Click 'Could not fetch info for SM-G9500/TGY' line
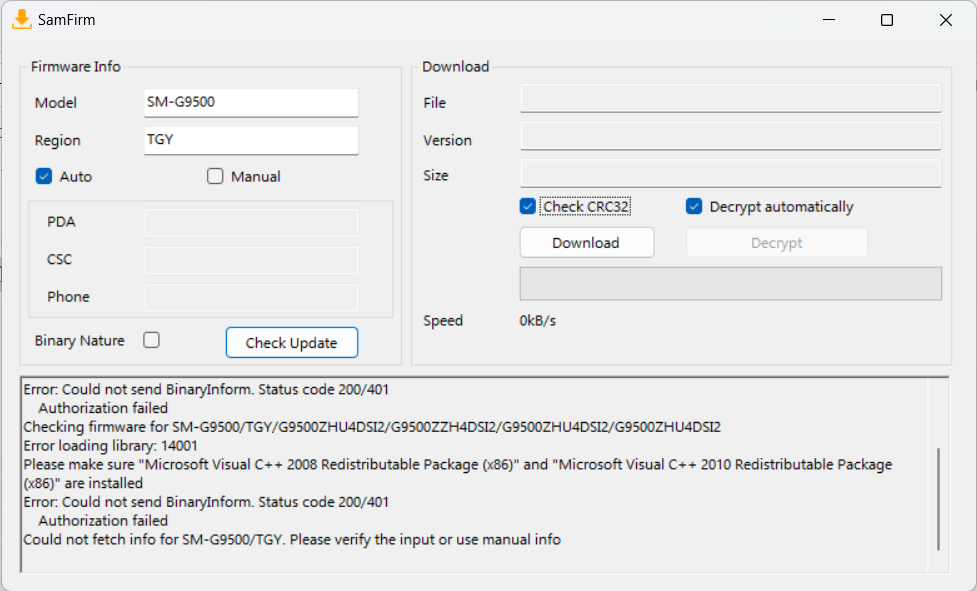This screenshot has height=591, width=977. point(292,539)
